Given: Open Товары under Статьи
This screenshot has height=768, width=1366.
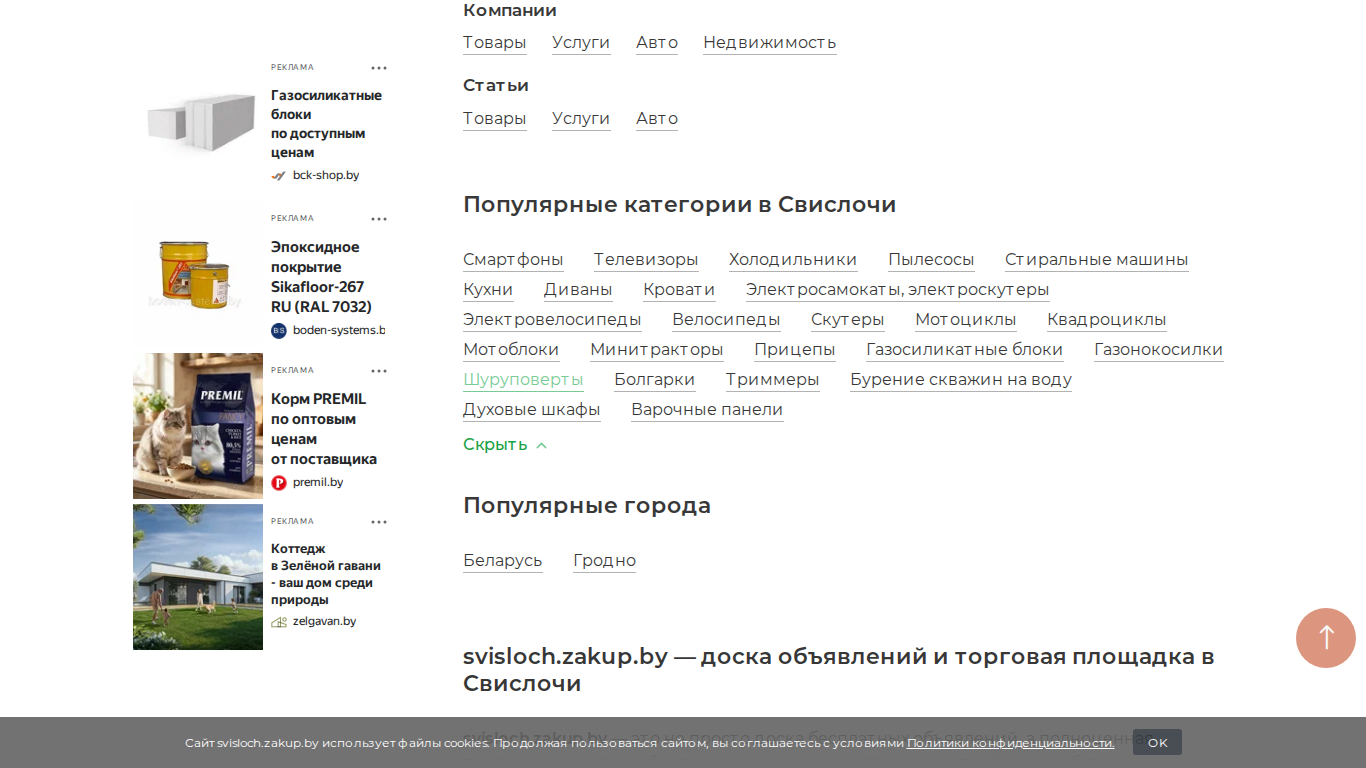Looking at the screenshot, I should point(494,119).
